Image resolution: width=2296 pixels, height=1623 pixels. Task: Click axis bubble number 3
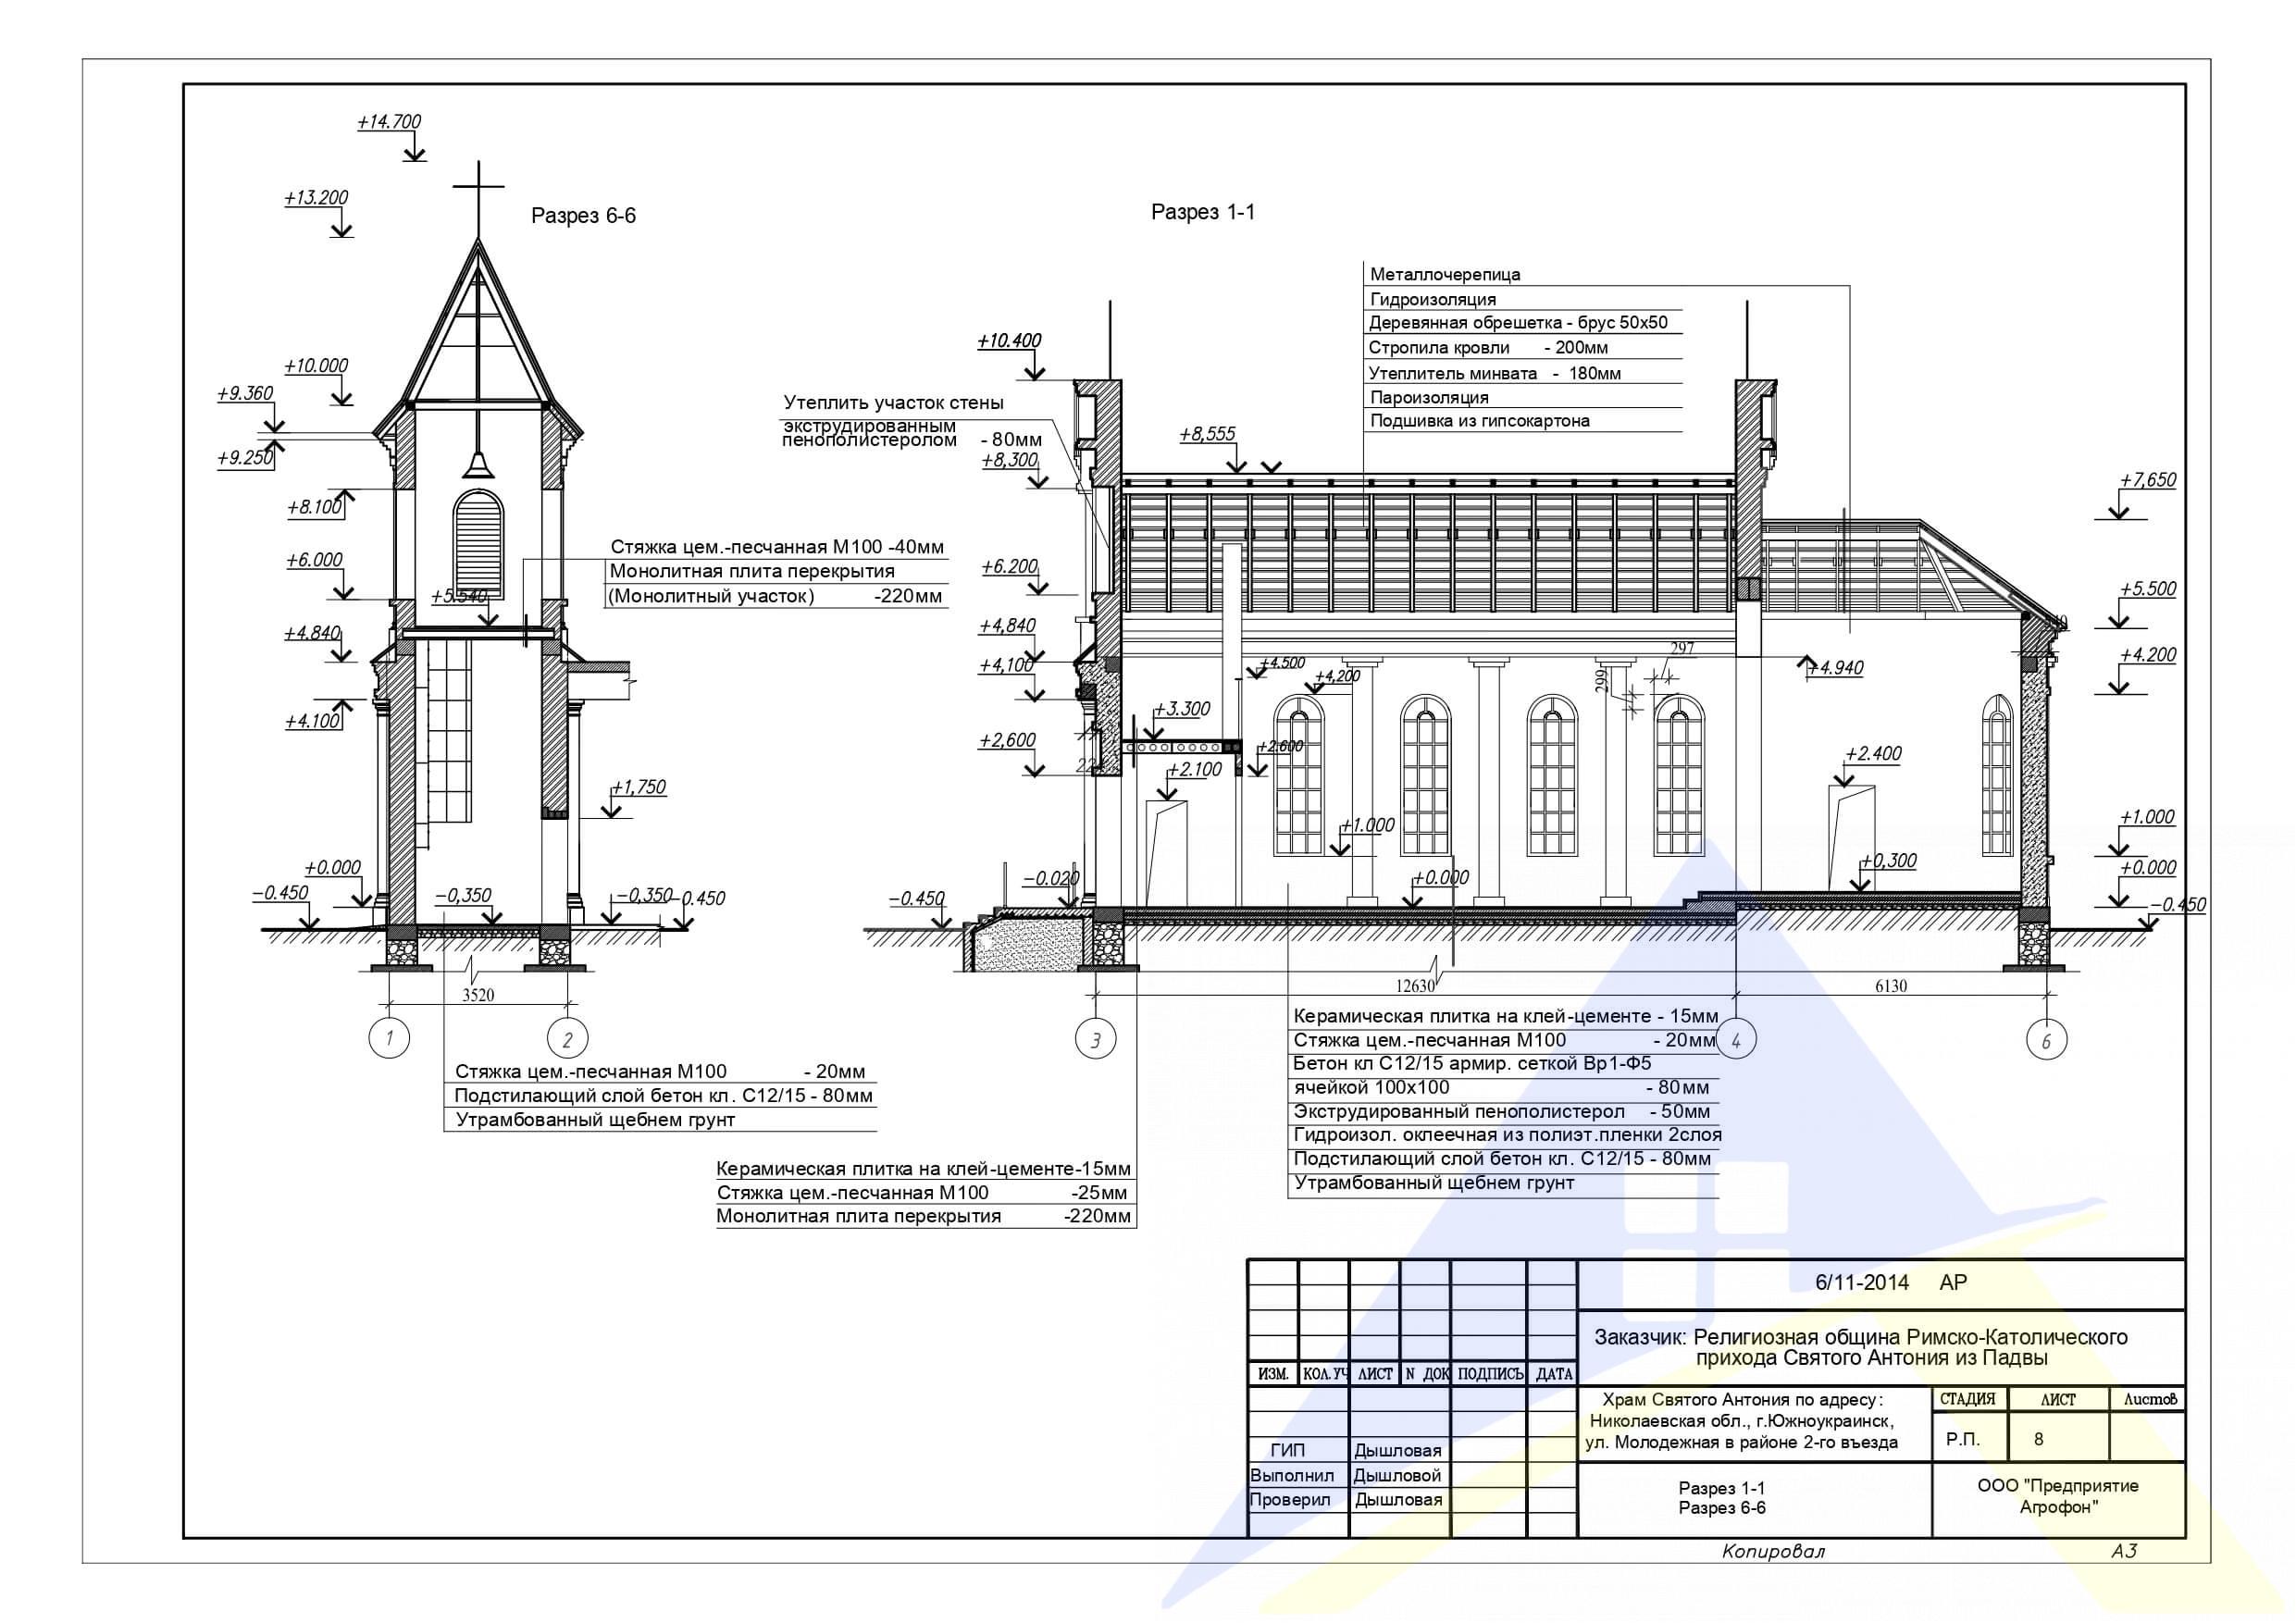[1095, 1040]
